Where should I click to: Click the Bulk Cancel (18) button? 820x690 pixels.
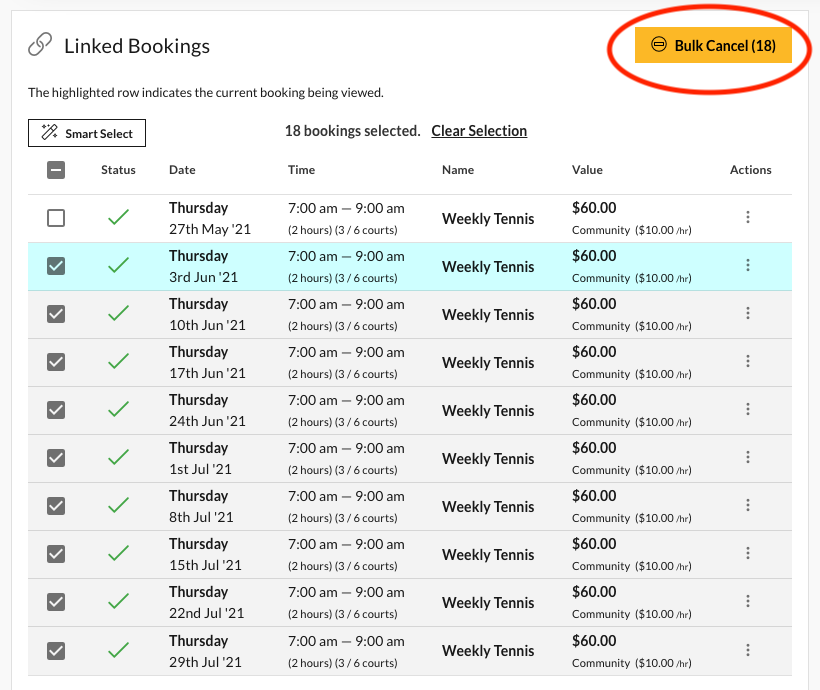point(712,44)
